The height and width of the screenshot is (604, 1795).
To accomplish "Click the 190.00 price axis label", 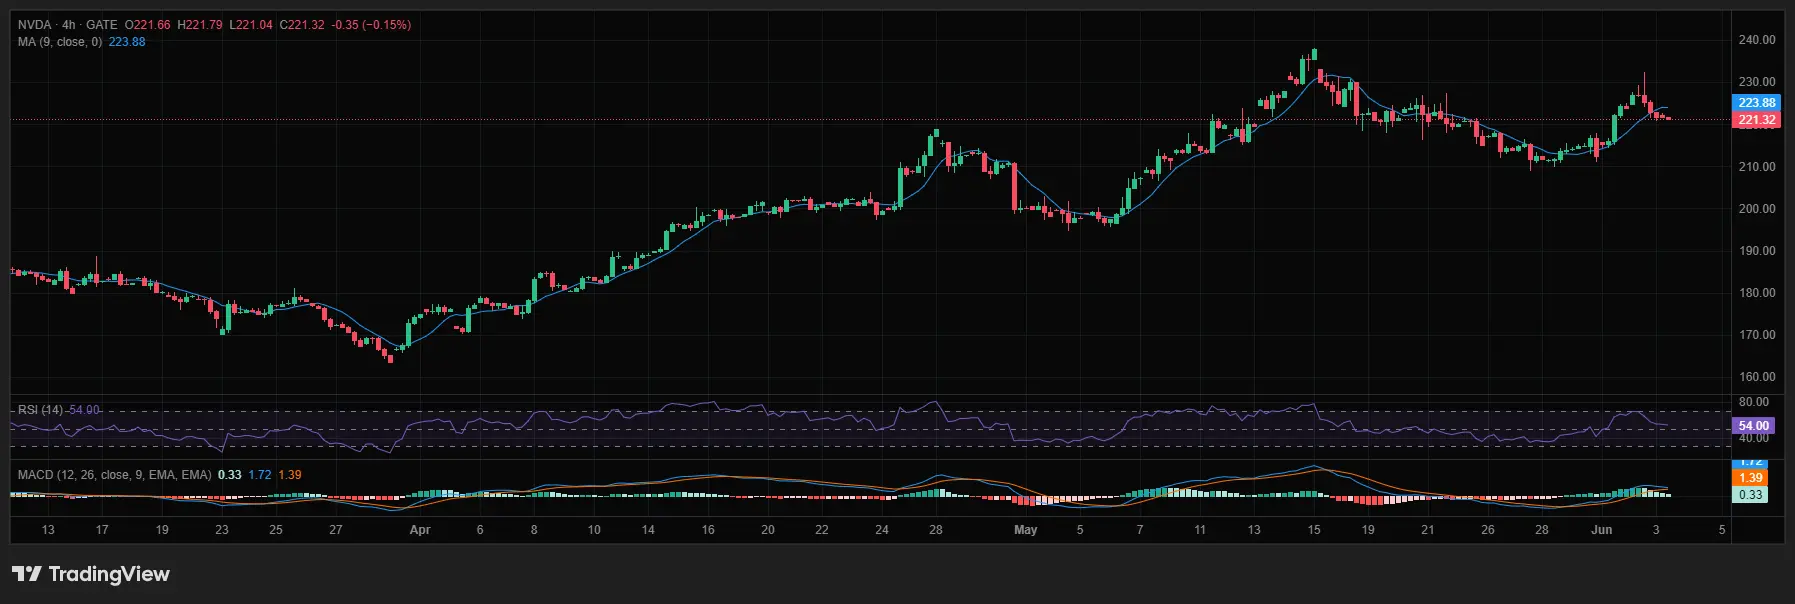I will 1757,251.
